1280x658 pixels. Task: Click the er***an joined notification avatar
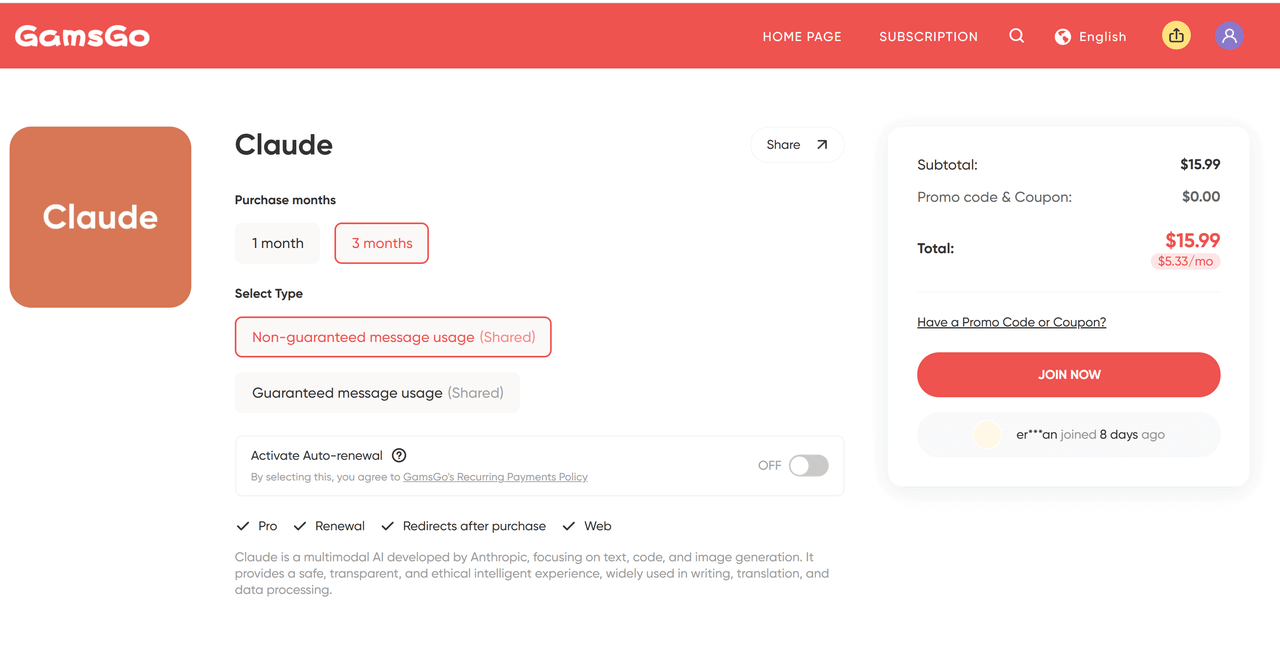pos(987,435)
